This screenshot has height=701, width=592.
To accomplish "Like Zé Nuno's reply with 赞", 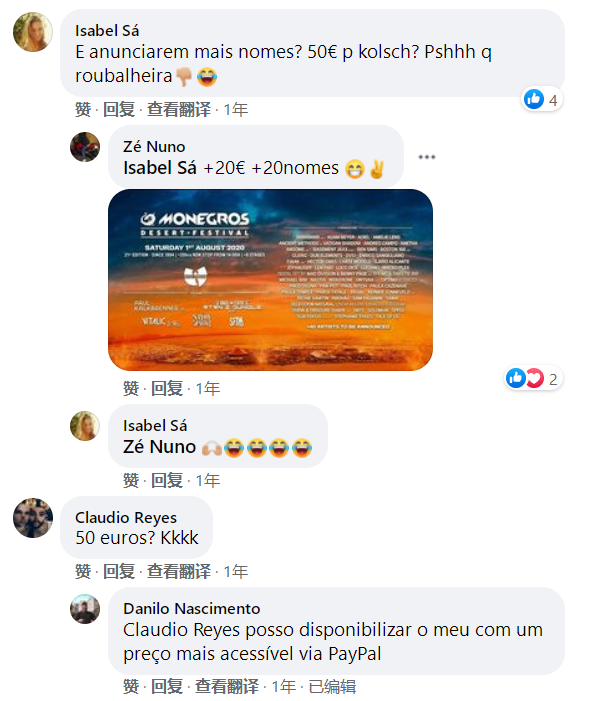I will pyautogui.click(x=131, y=389).
